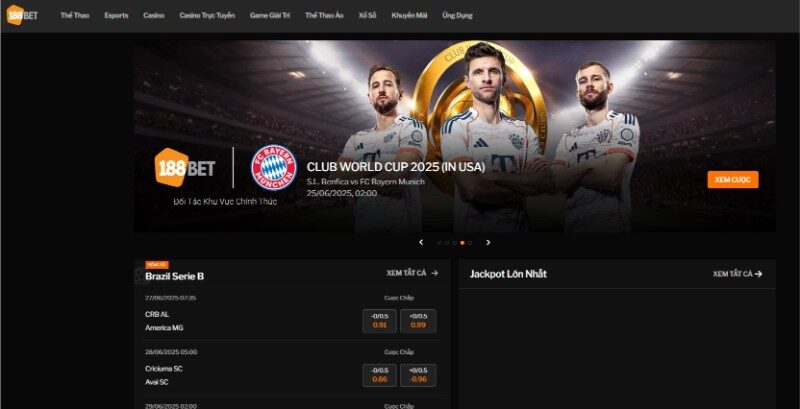The height and width of the screenshot is (409, 800).
Task: Pick Avai SC handicap odds 0.96
Action: (418, 375)
